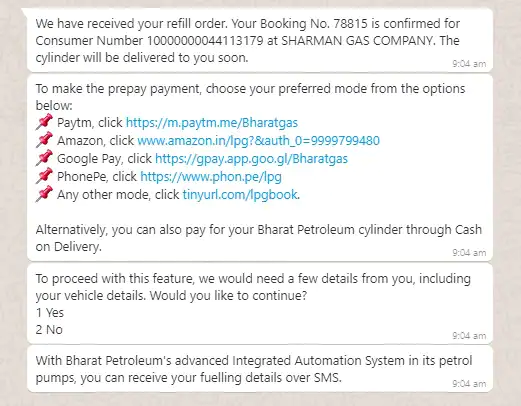Open the PhonePe lpg link
Screen dimensions: 521x406
[x=211, y=177]
